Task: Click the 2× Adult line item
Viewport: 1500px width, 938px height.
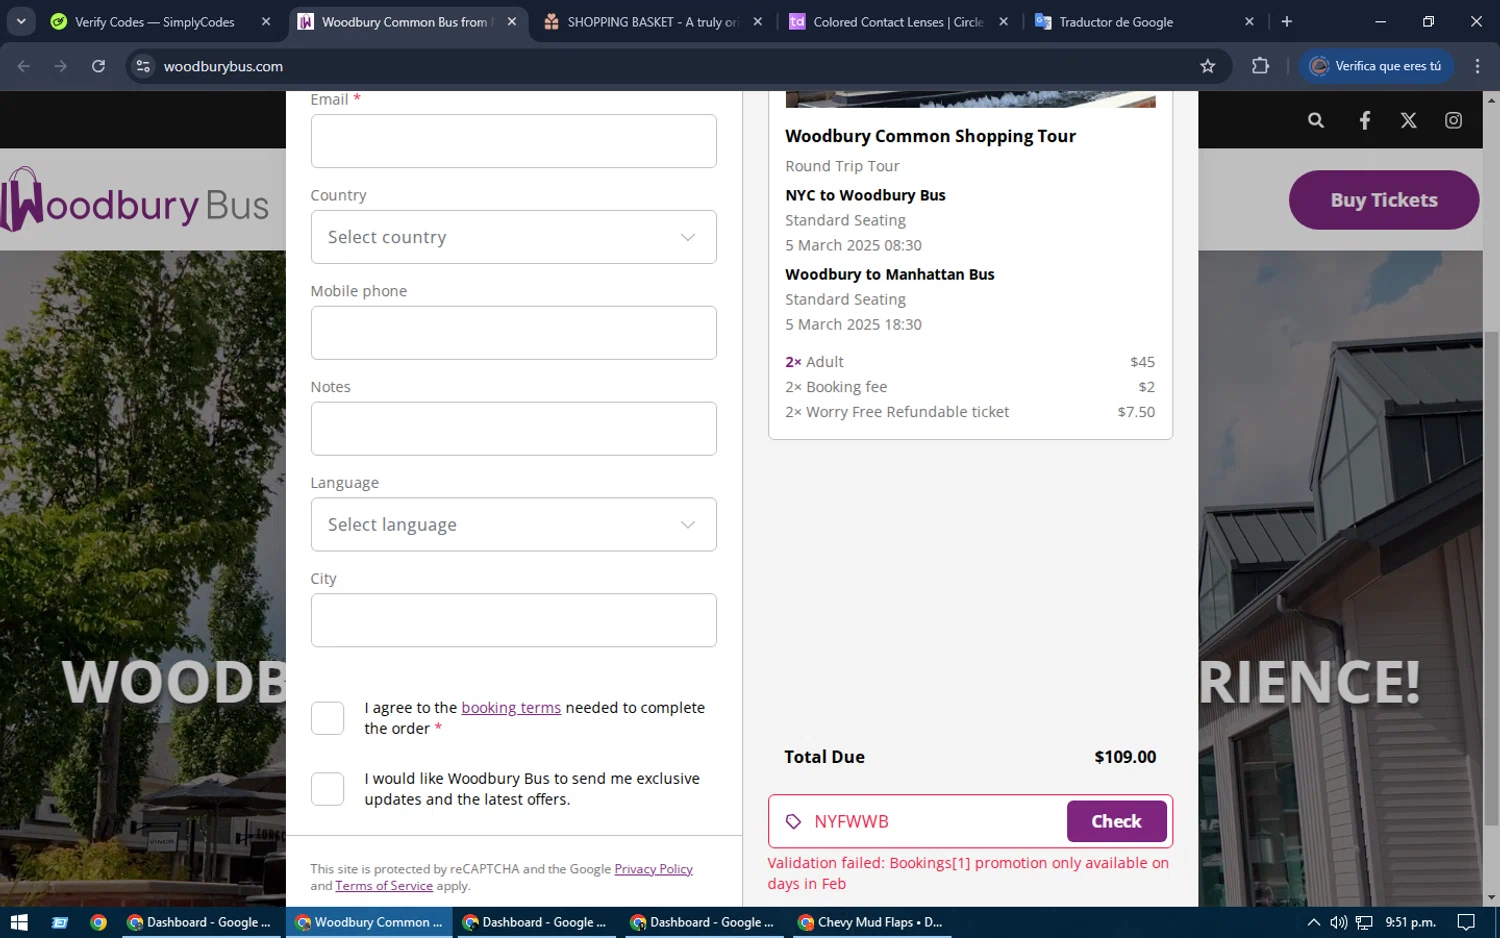Action: (x=970, y=362)
